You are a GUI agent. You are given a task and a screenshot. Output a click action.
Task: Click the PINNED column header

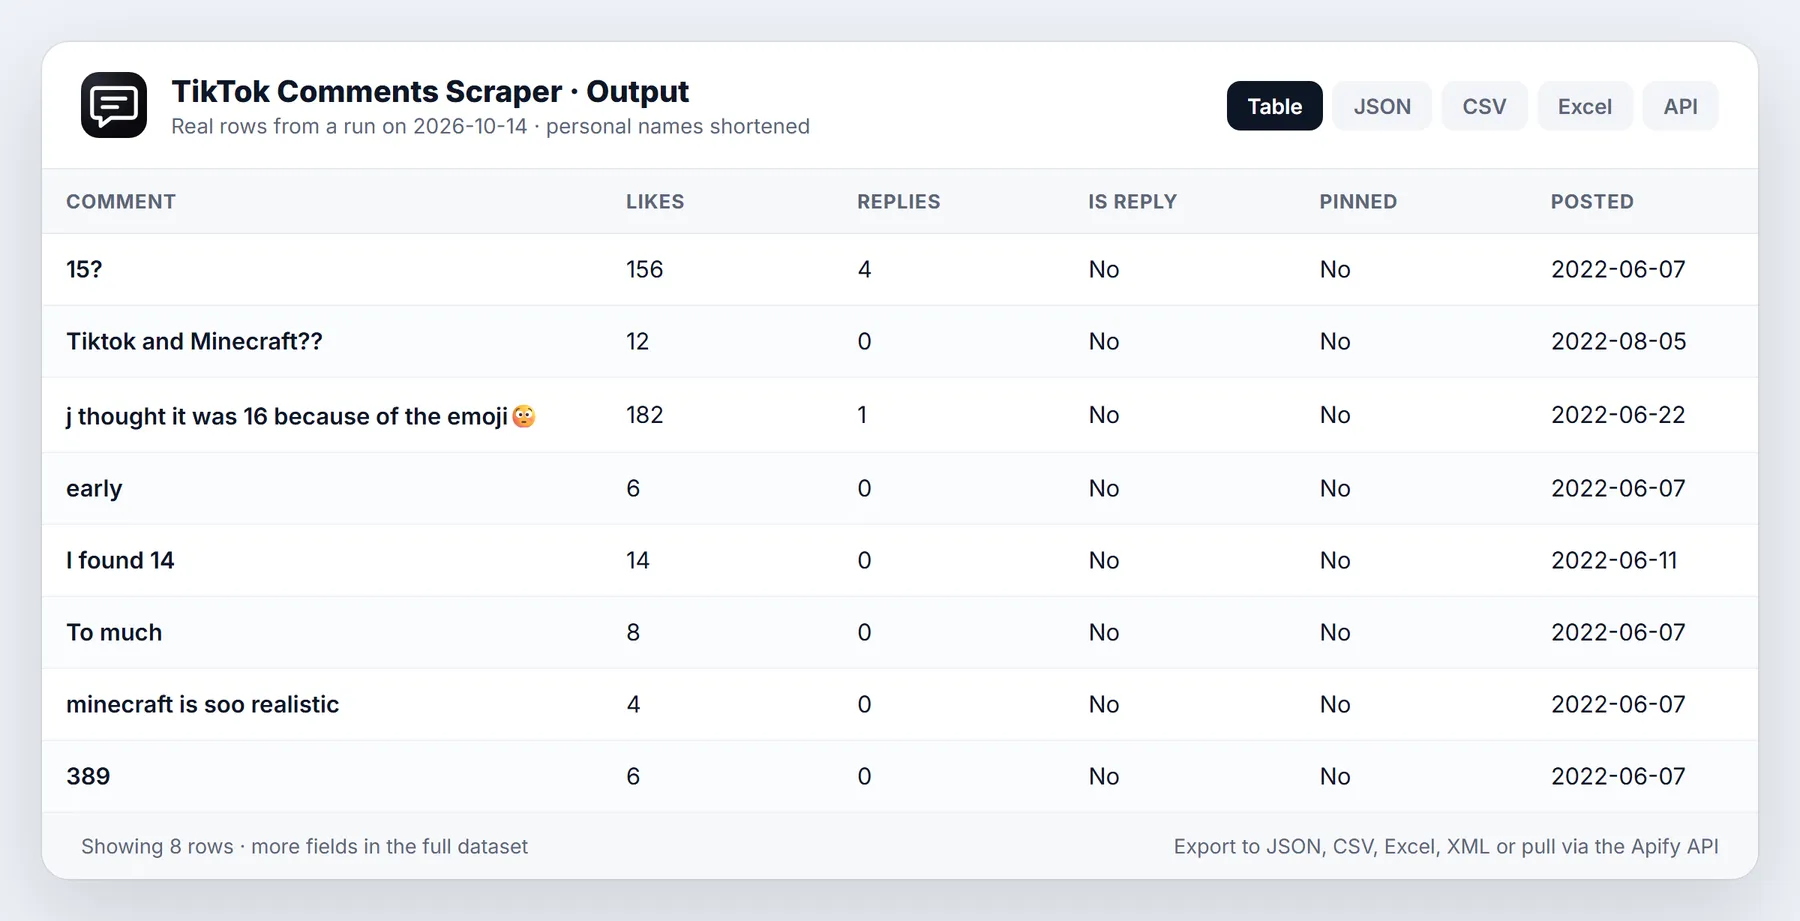pyautogui.click(x=1358, y=202)
